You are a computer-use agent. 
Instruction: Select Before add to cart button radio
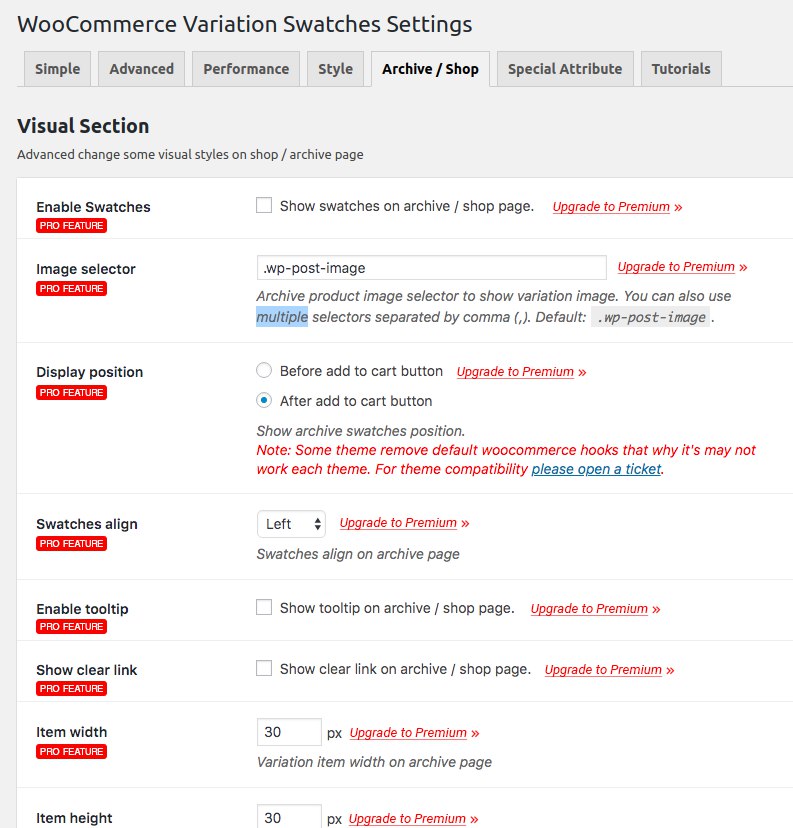pyautogui.click(x=264, y=371)
